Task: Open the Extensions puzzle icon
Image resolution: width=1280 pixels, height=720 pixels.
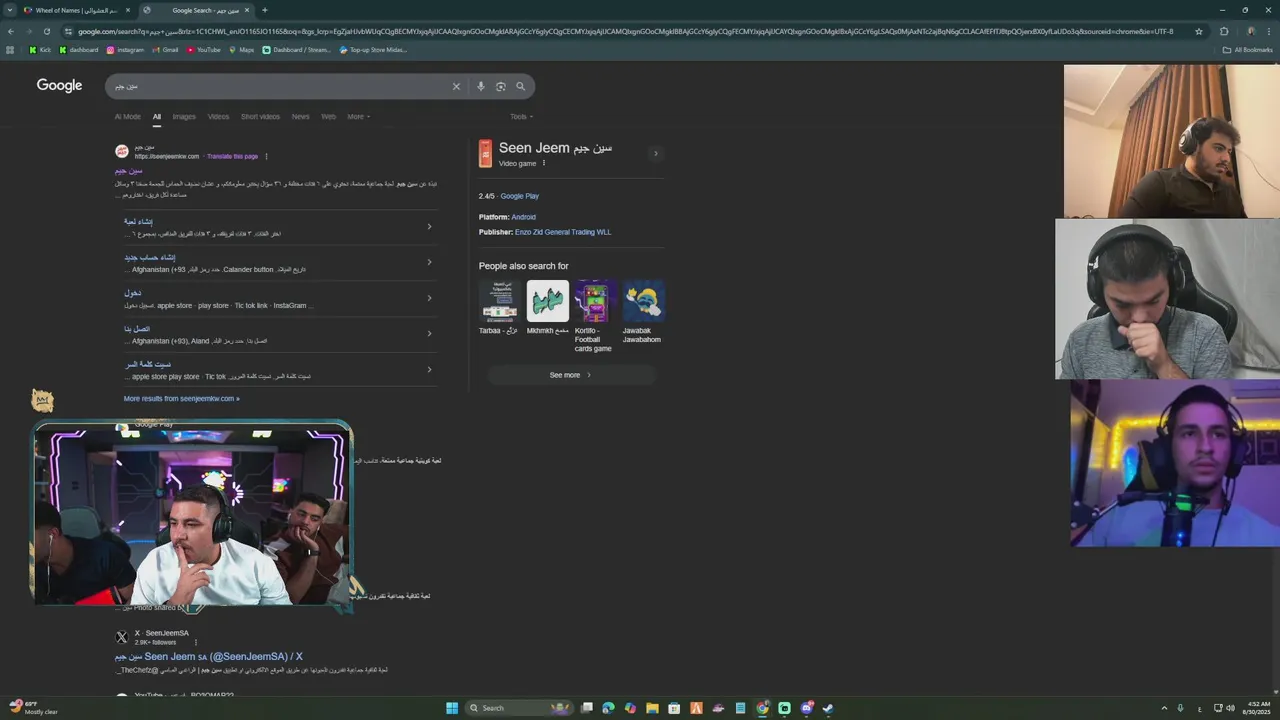Action: 1224,31
